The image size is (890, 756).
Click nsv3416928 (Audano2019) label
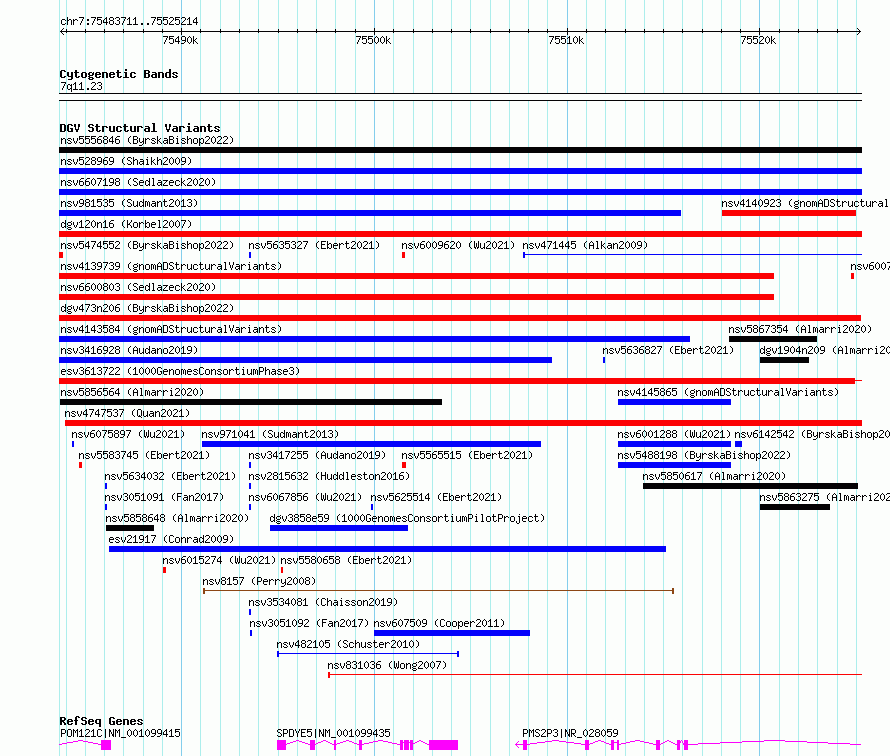coord(129,350)
